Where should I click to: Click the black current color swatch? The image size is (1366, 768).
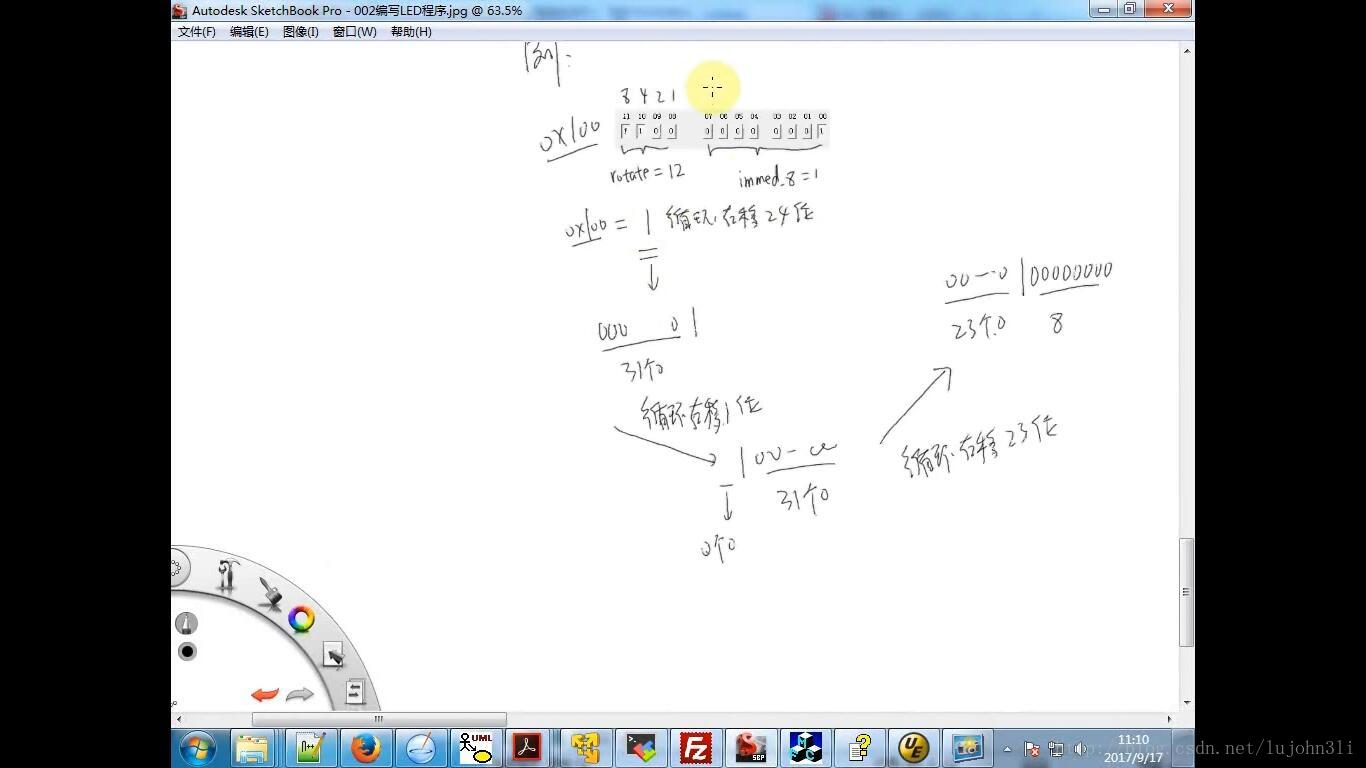187,652
